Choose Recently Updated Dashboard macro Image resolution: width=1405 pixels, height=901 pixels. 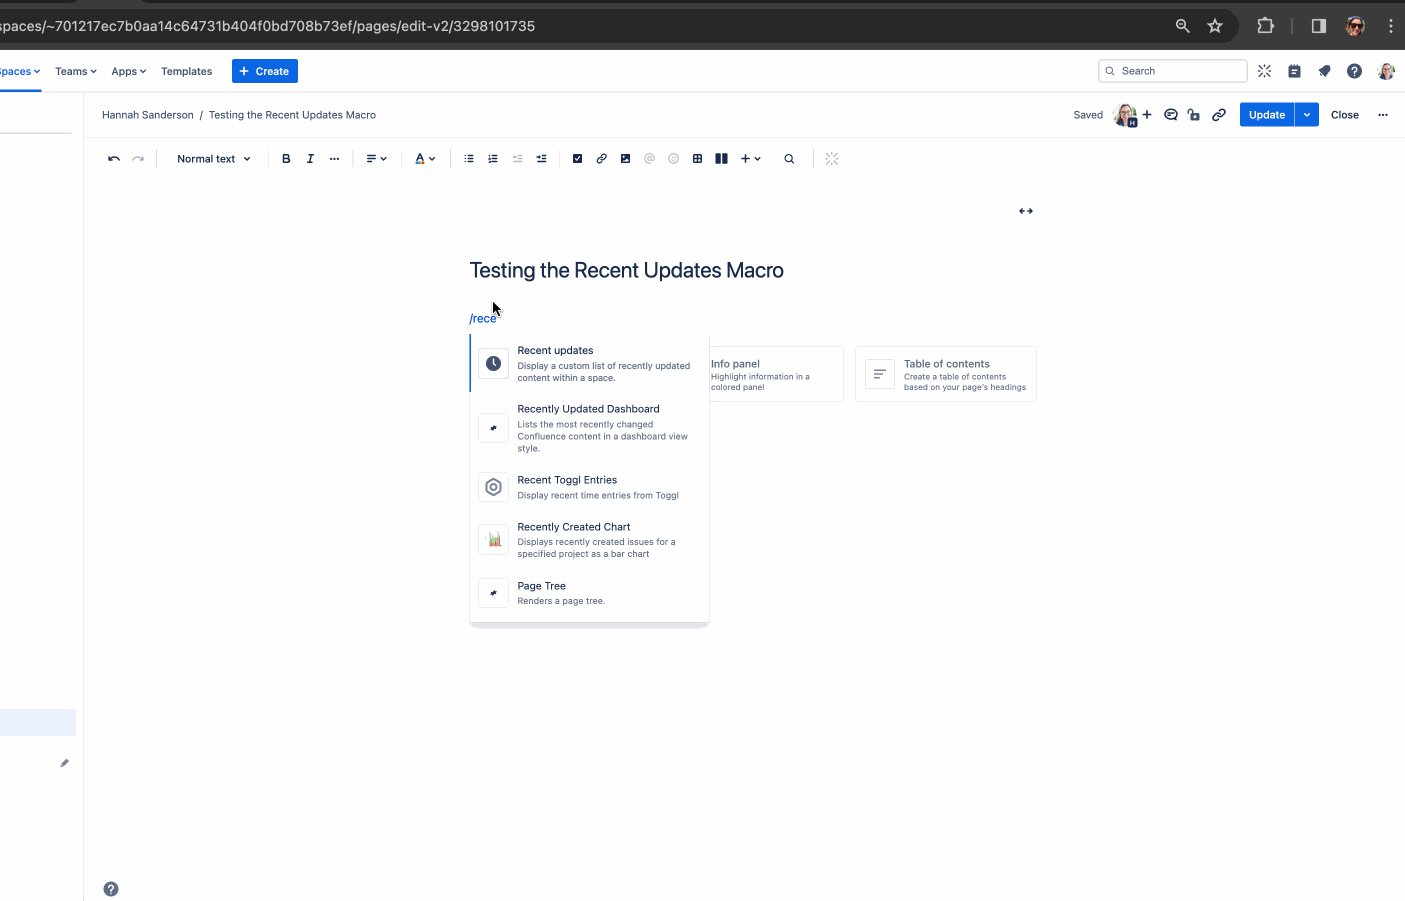tap(589, 428)
